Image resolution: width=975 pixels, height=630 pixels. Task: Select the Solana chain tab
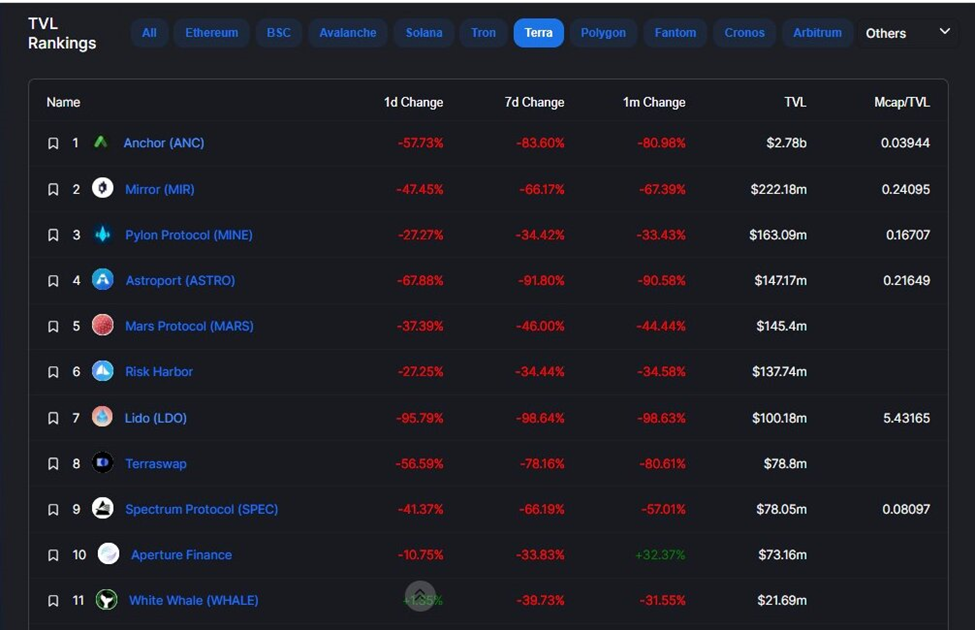pyautogui.click(x=424, y=33)
